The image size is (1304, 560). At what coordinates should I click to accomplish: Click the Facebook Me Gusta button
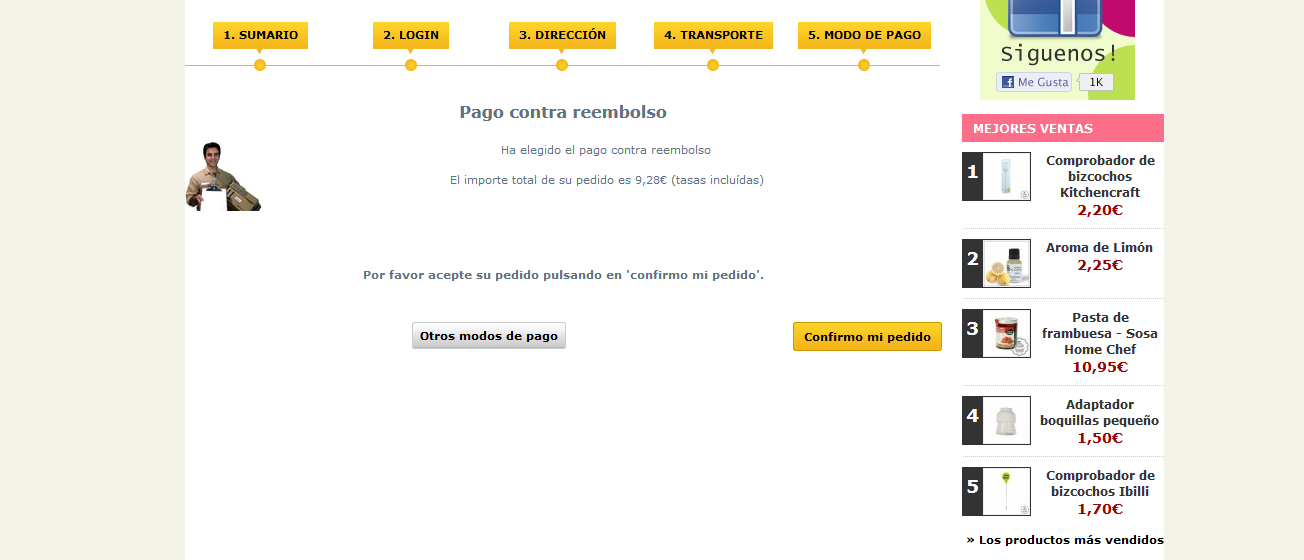pyautogui.click(x=1034, y=82)
